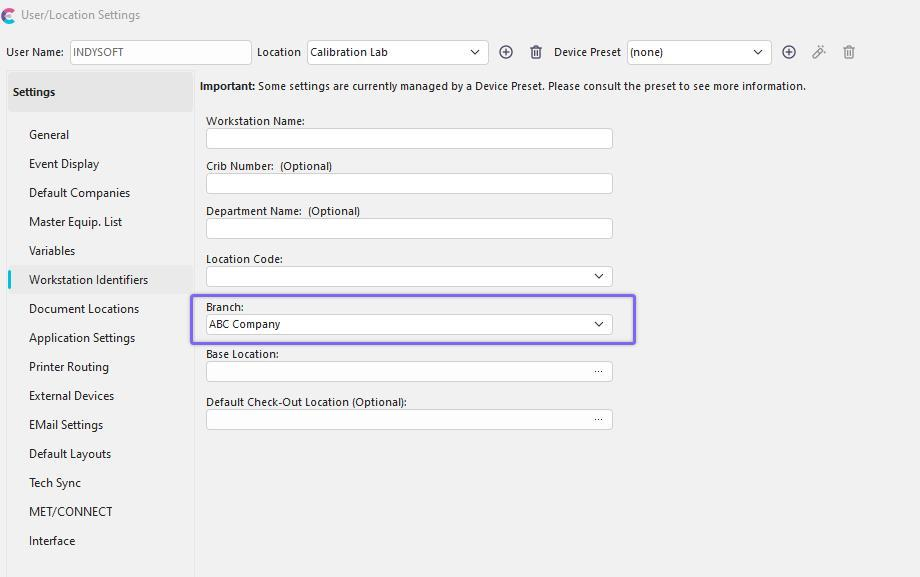Click the delete Device Preset trash icon
The height and width of the screenshot is (577, 920).
849,52
